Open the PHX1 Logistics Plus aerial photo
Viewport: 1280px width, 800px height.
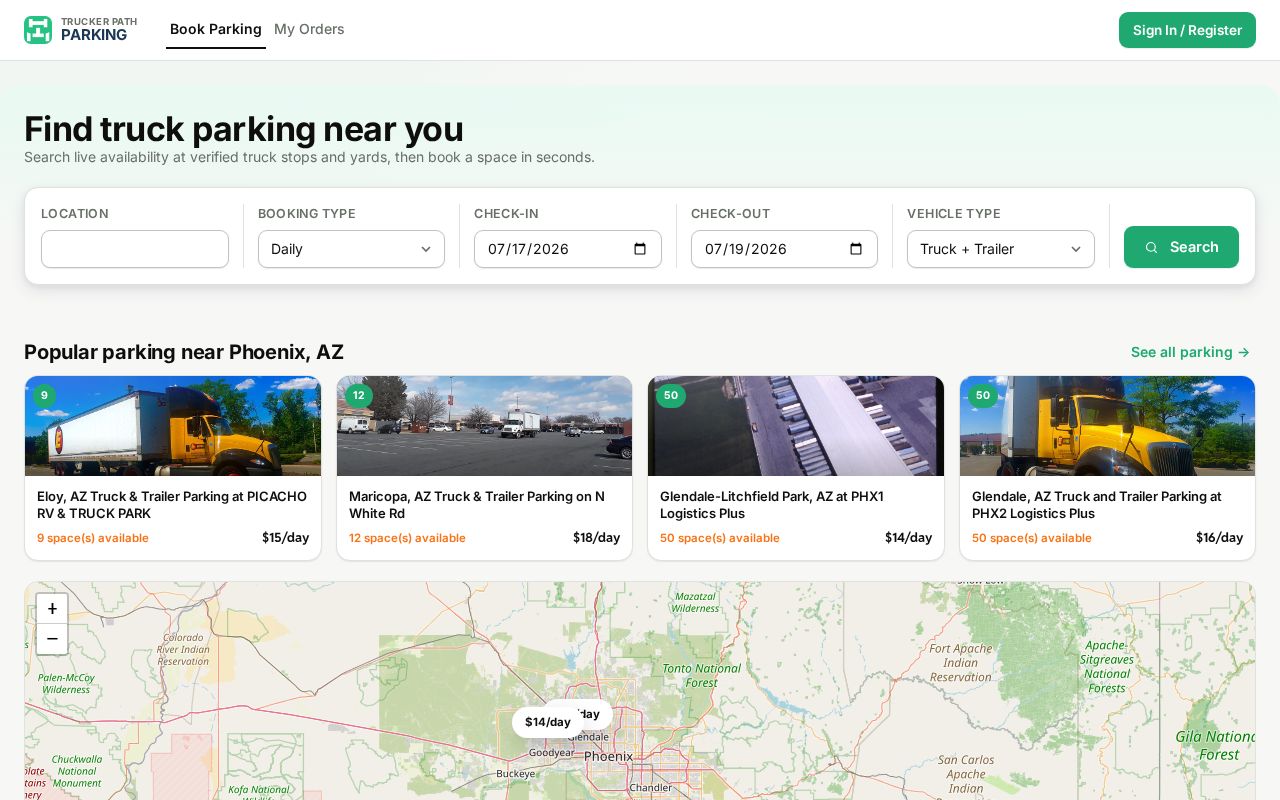[x=796, y=426]
